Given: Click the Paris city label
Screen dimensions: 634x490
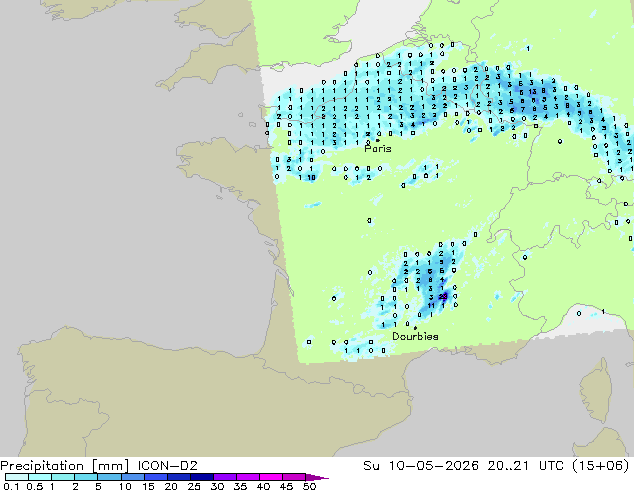Looking at the screenshot, I should 378,149.
